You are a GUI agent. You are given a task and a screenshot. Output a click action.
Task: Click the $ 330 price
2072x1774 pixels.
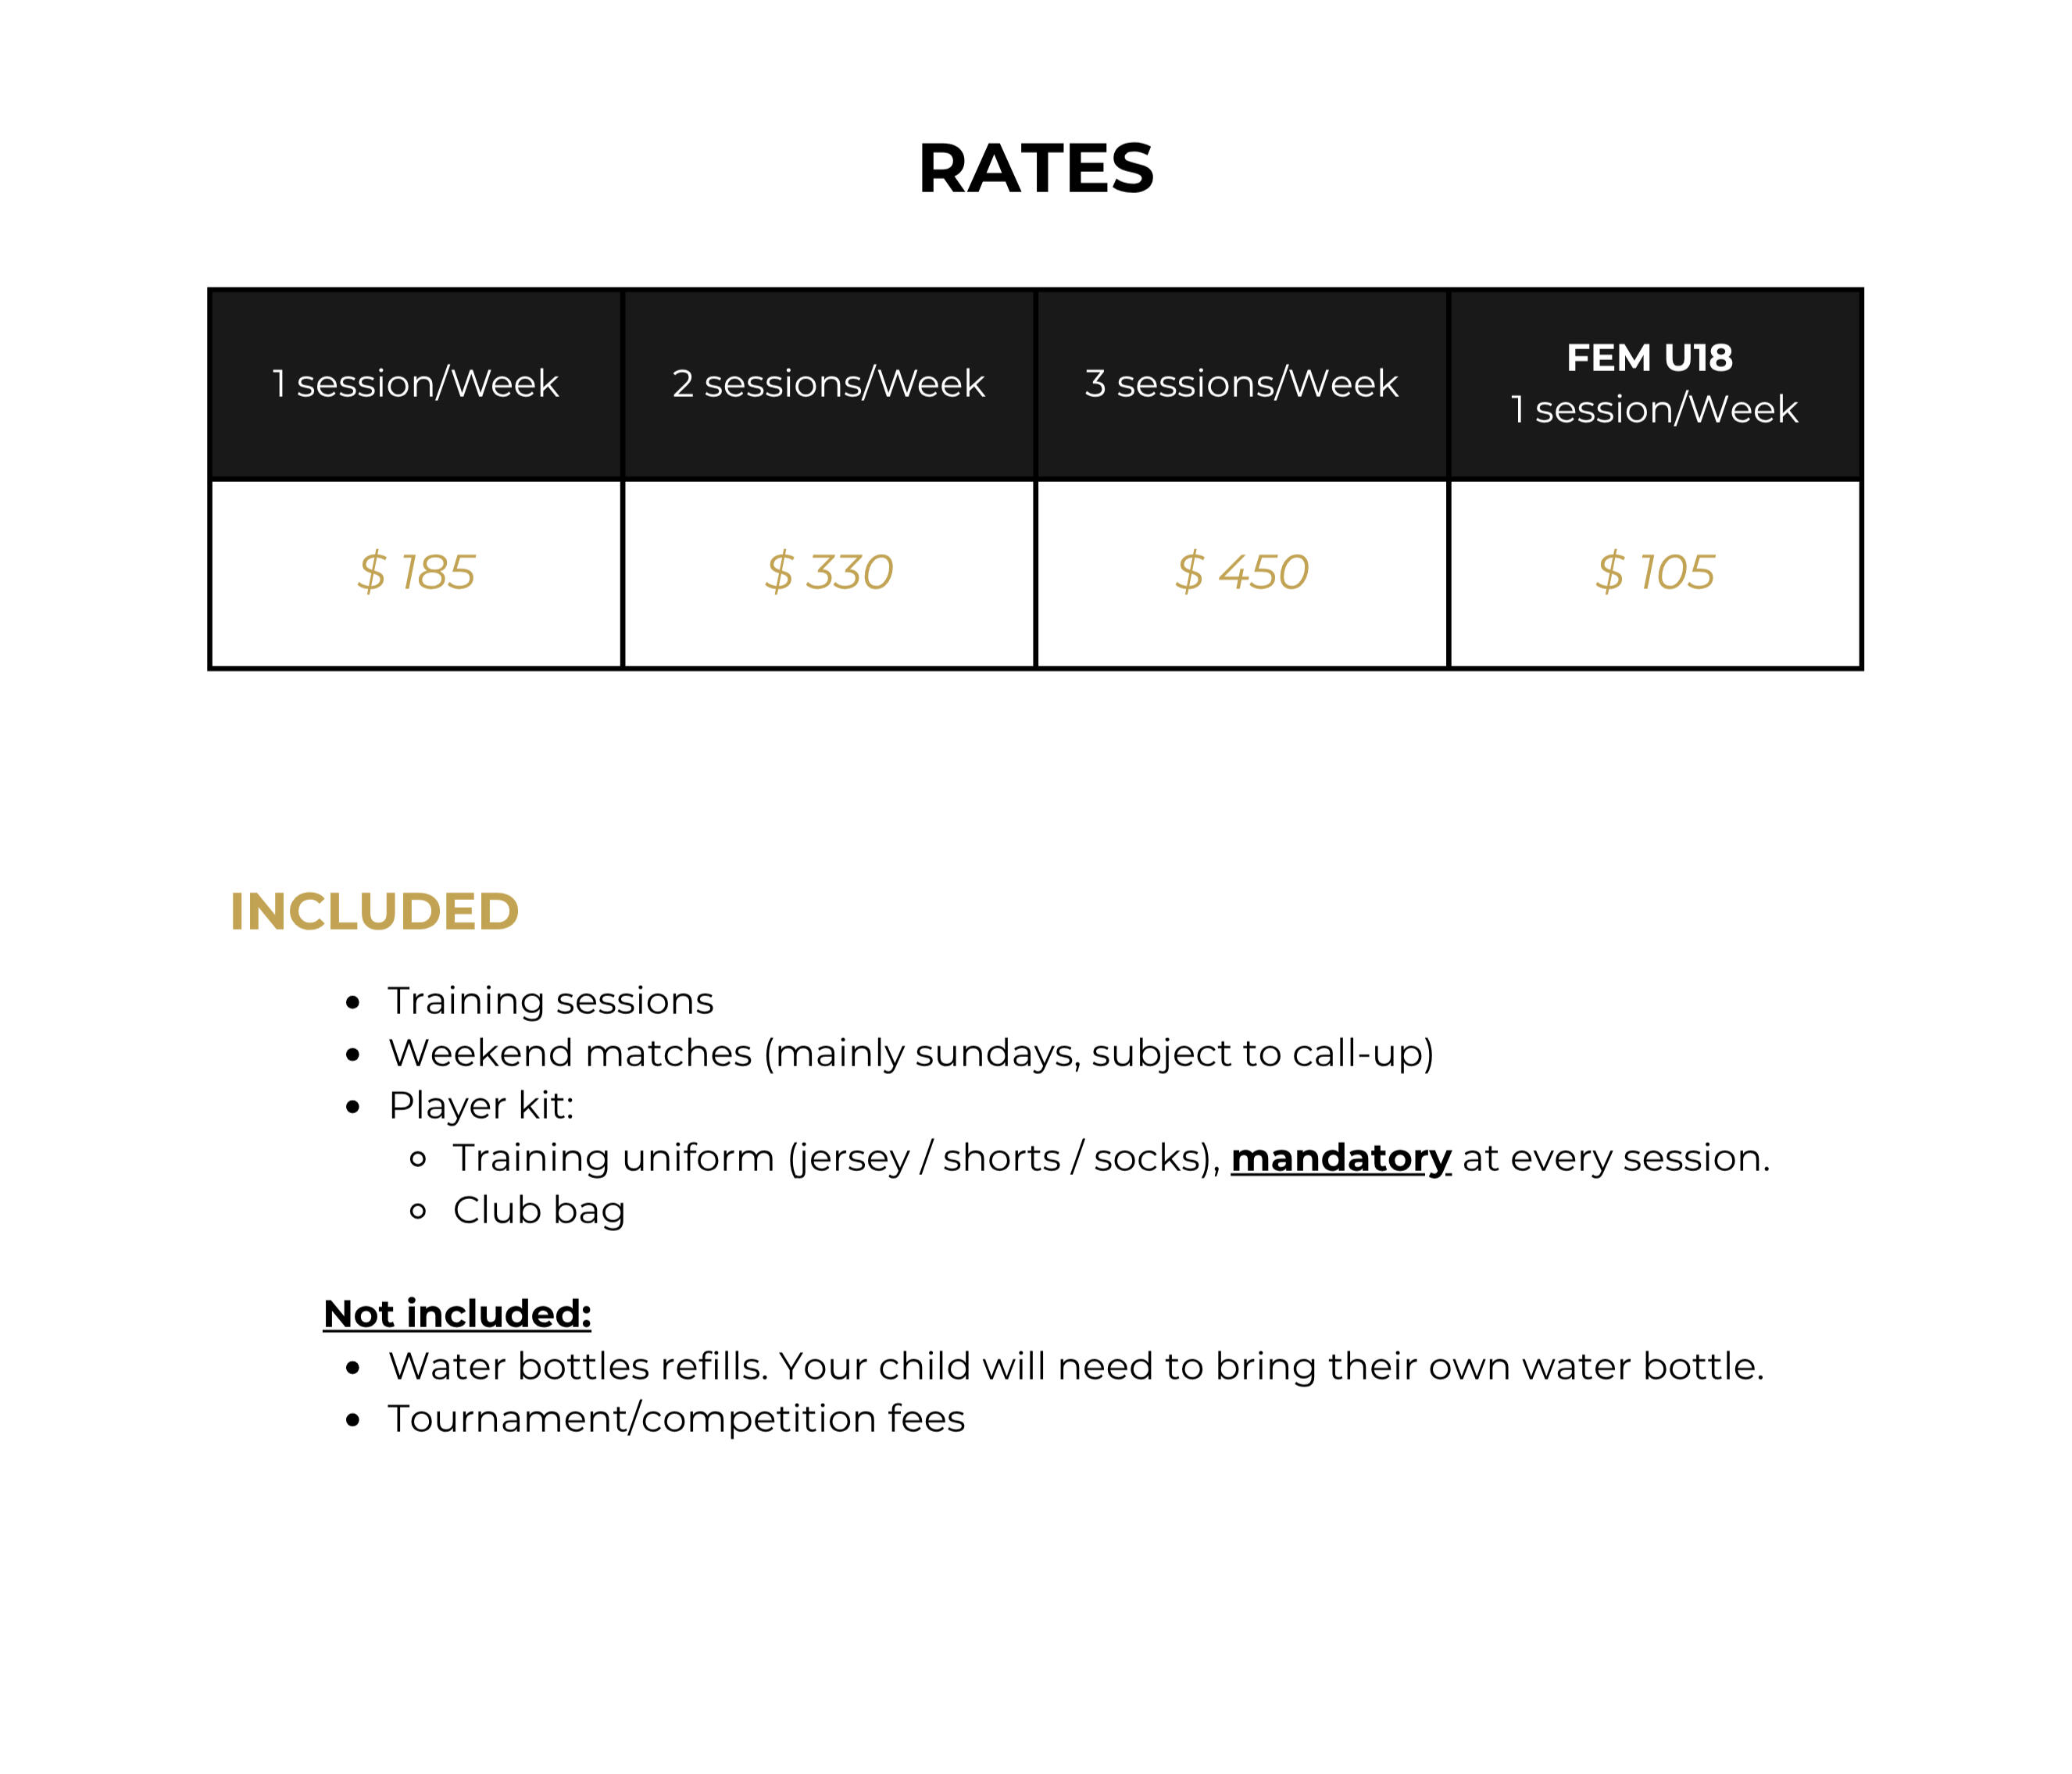[x=828, y=572]
